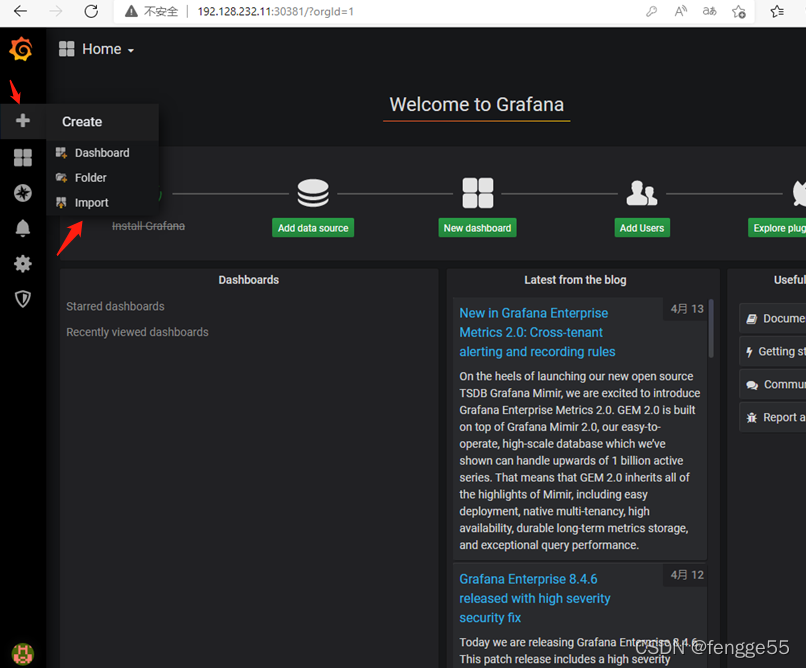Screen dimensions: 806x668
Task: Reload the page with refresh icon
Action: click(91, 11)
